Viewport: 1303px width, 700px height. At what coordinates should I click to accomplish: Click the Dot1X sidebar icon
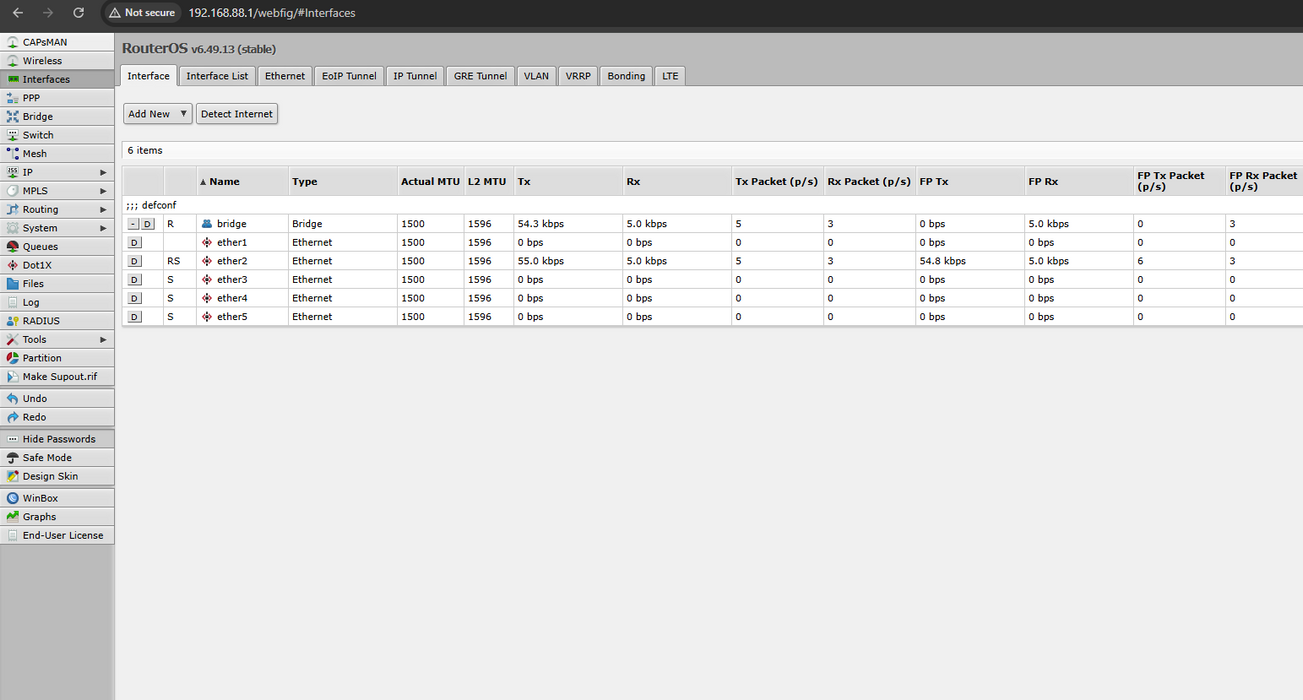click(12, 265)
